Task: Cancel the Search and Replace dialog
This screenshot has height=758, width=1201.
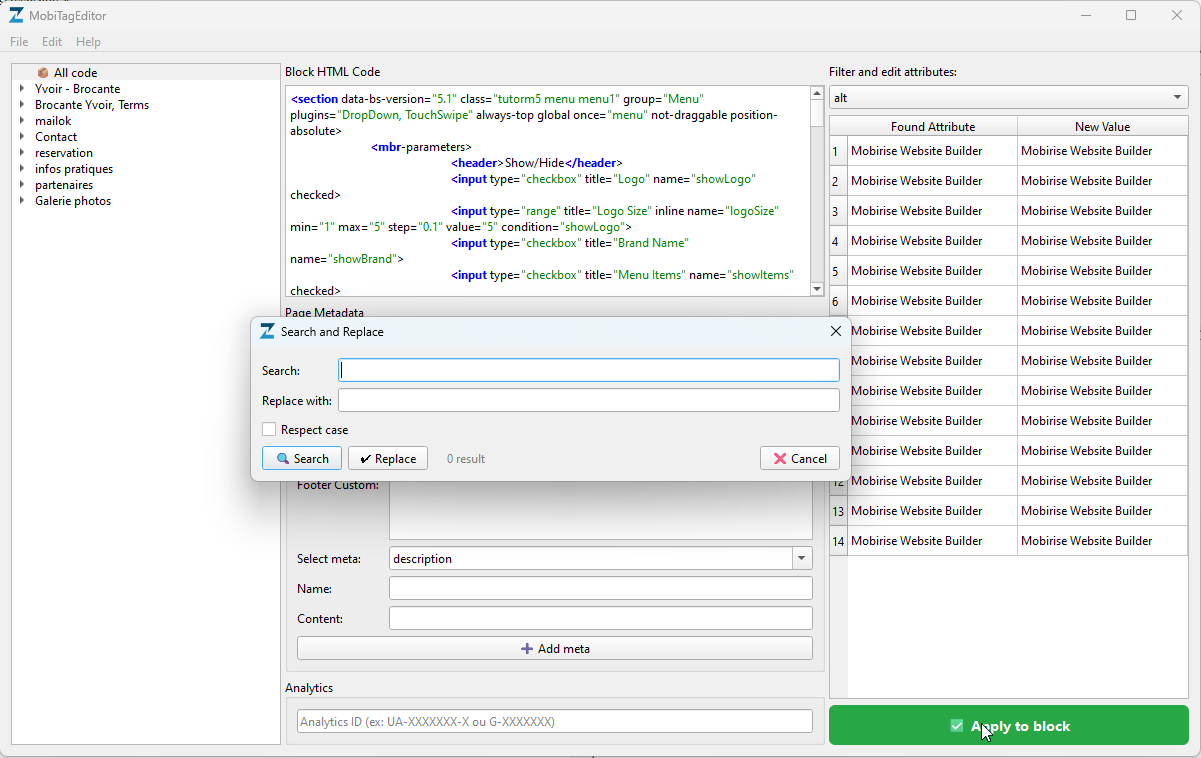Action: [800, 458]
